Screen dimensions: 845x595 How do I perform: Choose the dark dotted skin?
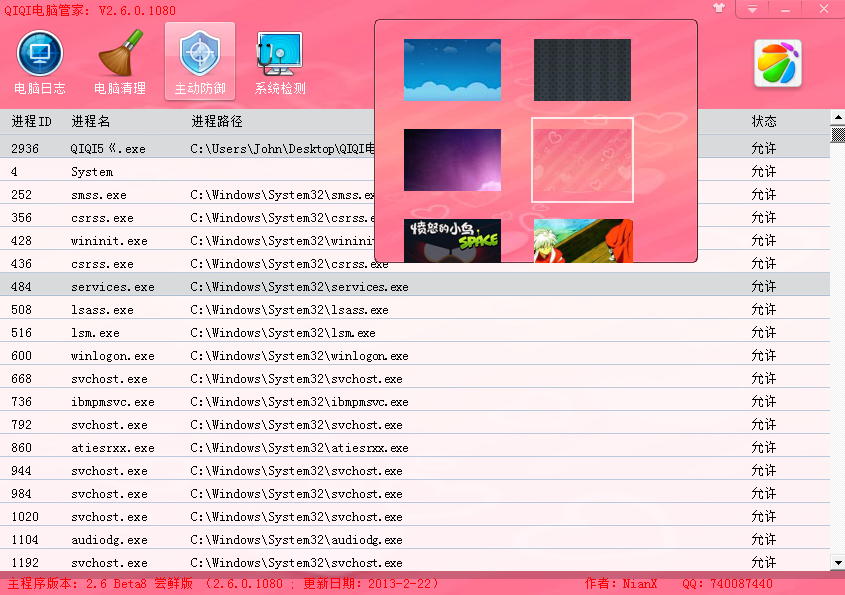582,70
